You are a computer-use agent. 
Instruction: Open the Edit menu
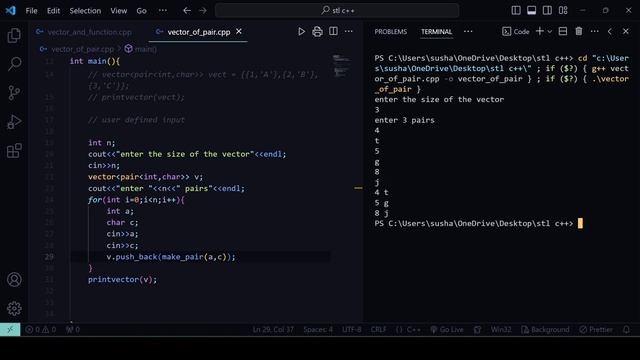[53, 11]
